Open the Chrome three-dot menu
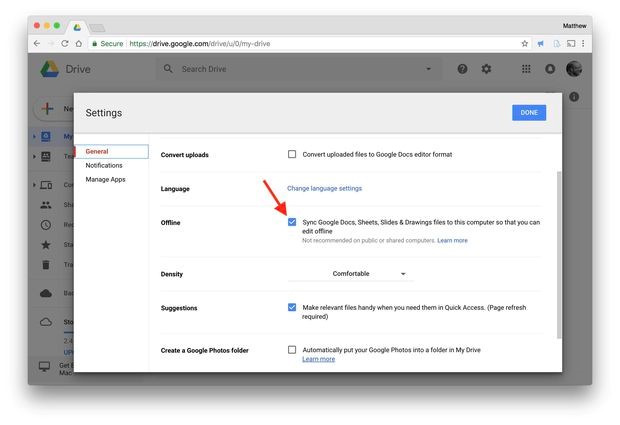The image size is (620, 425). coord(583,44)
